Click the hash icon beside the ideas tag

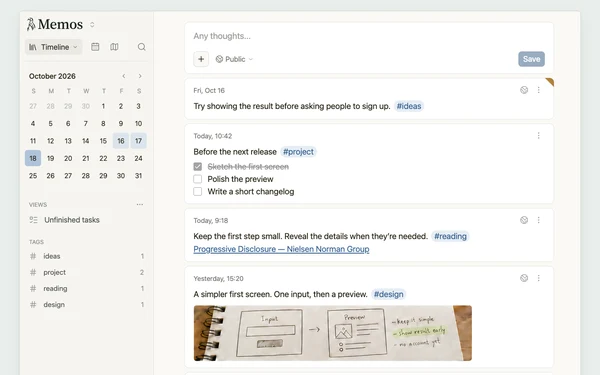(33, 256)
